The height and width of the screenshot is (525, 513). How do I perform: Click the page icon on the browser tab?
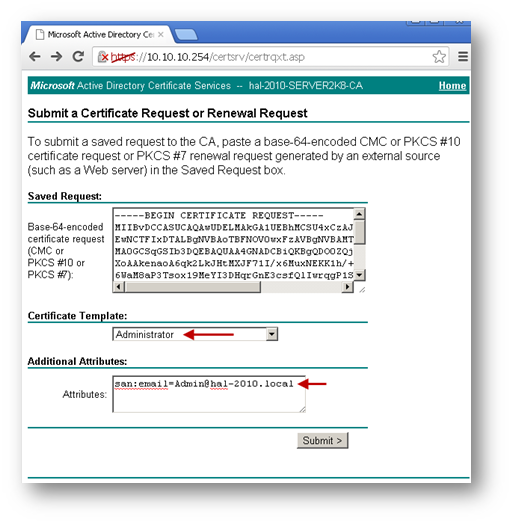pyautogui.click(x=40, y=34)
